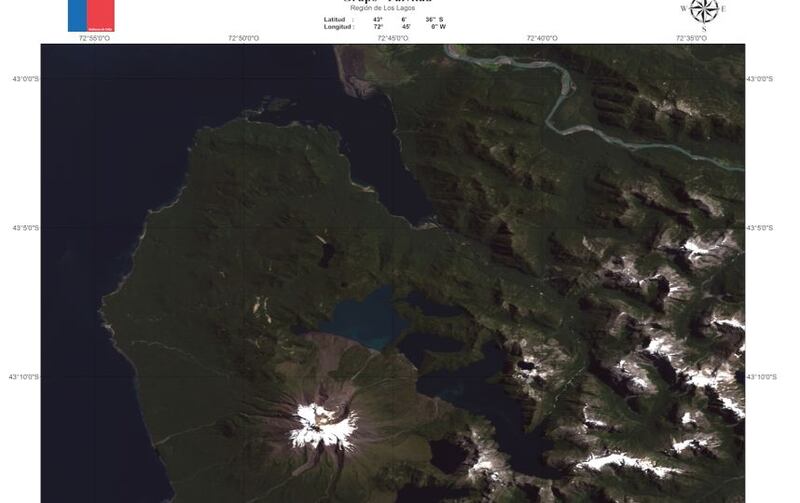Image resolution: width=800 pixels, height=503 pixels.
Task: Click the snow-capped volcano crater on the map
Action: pos(323,424)
